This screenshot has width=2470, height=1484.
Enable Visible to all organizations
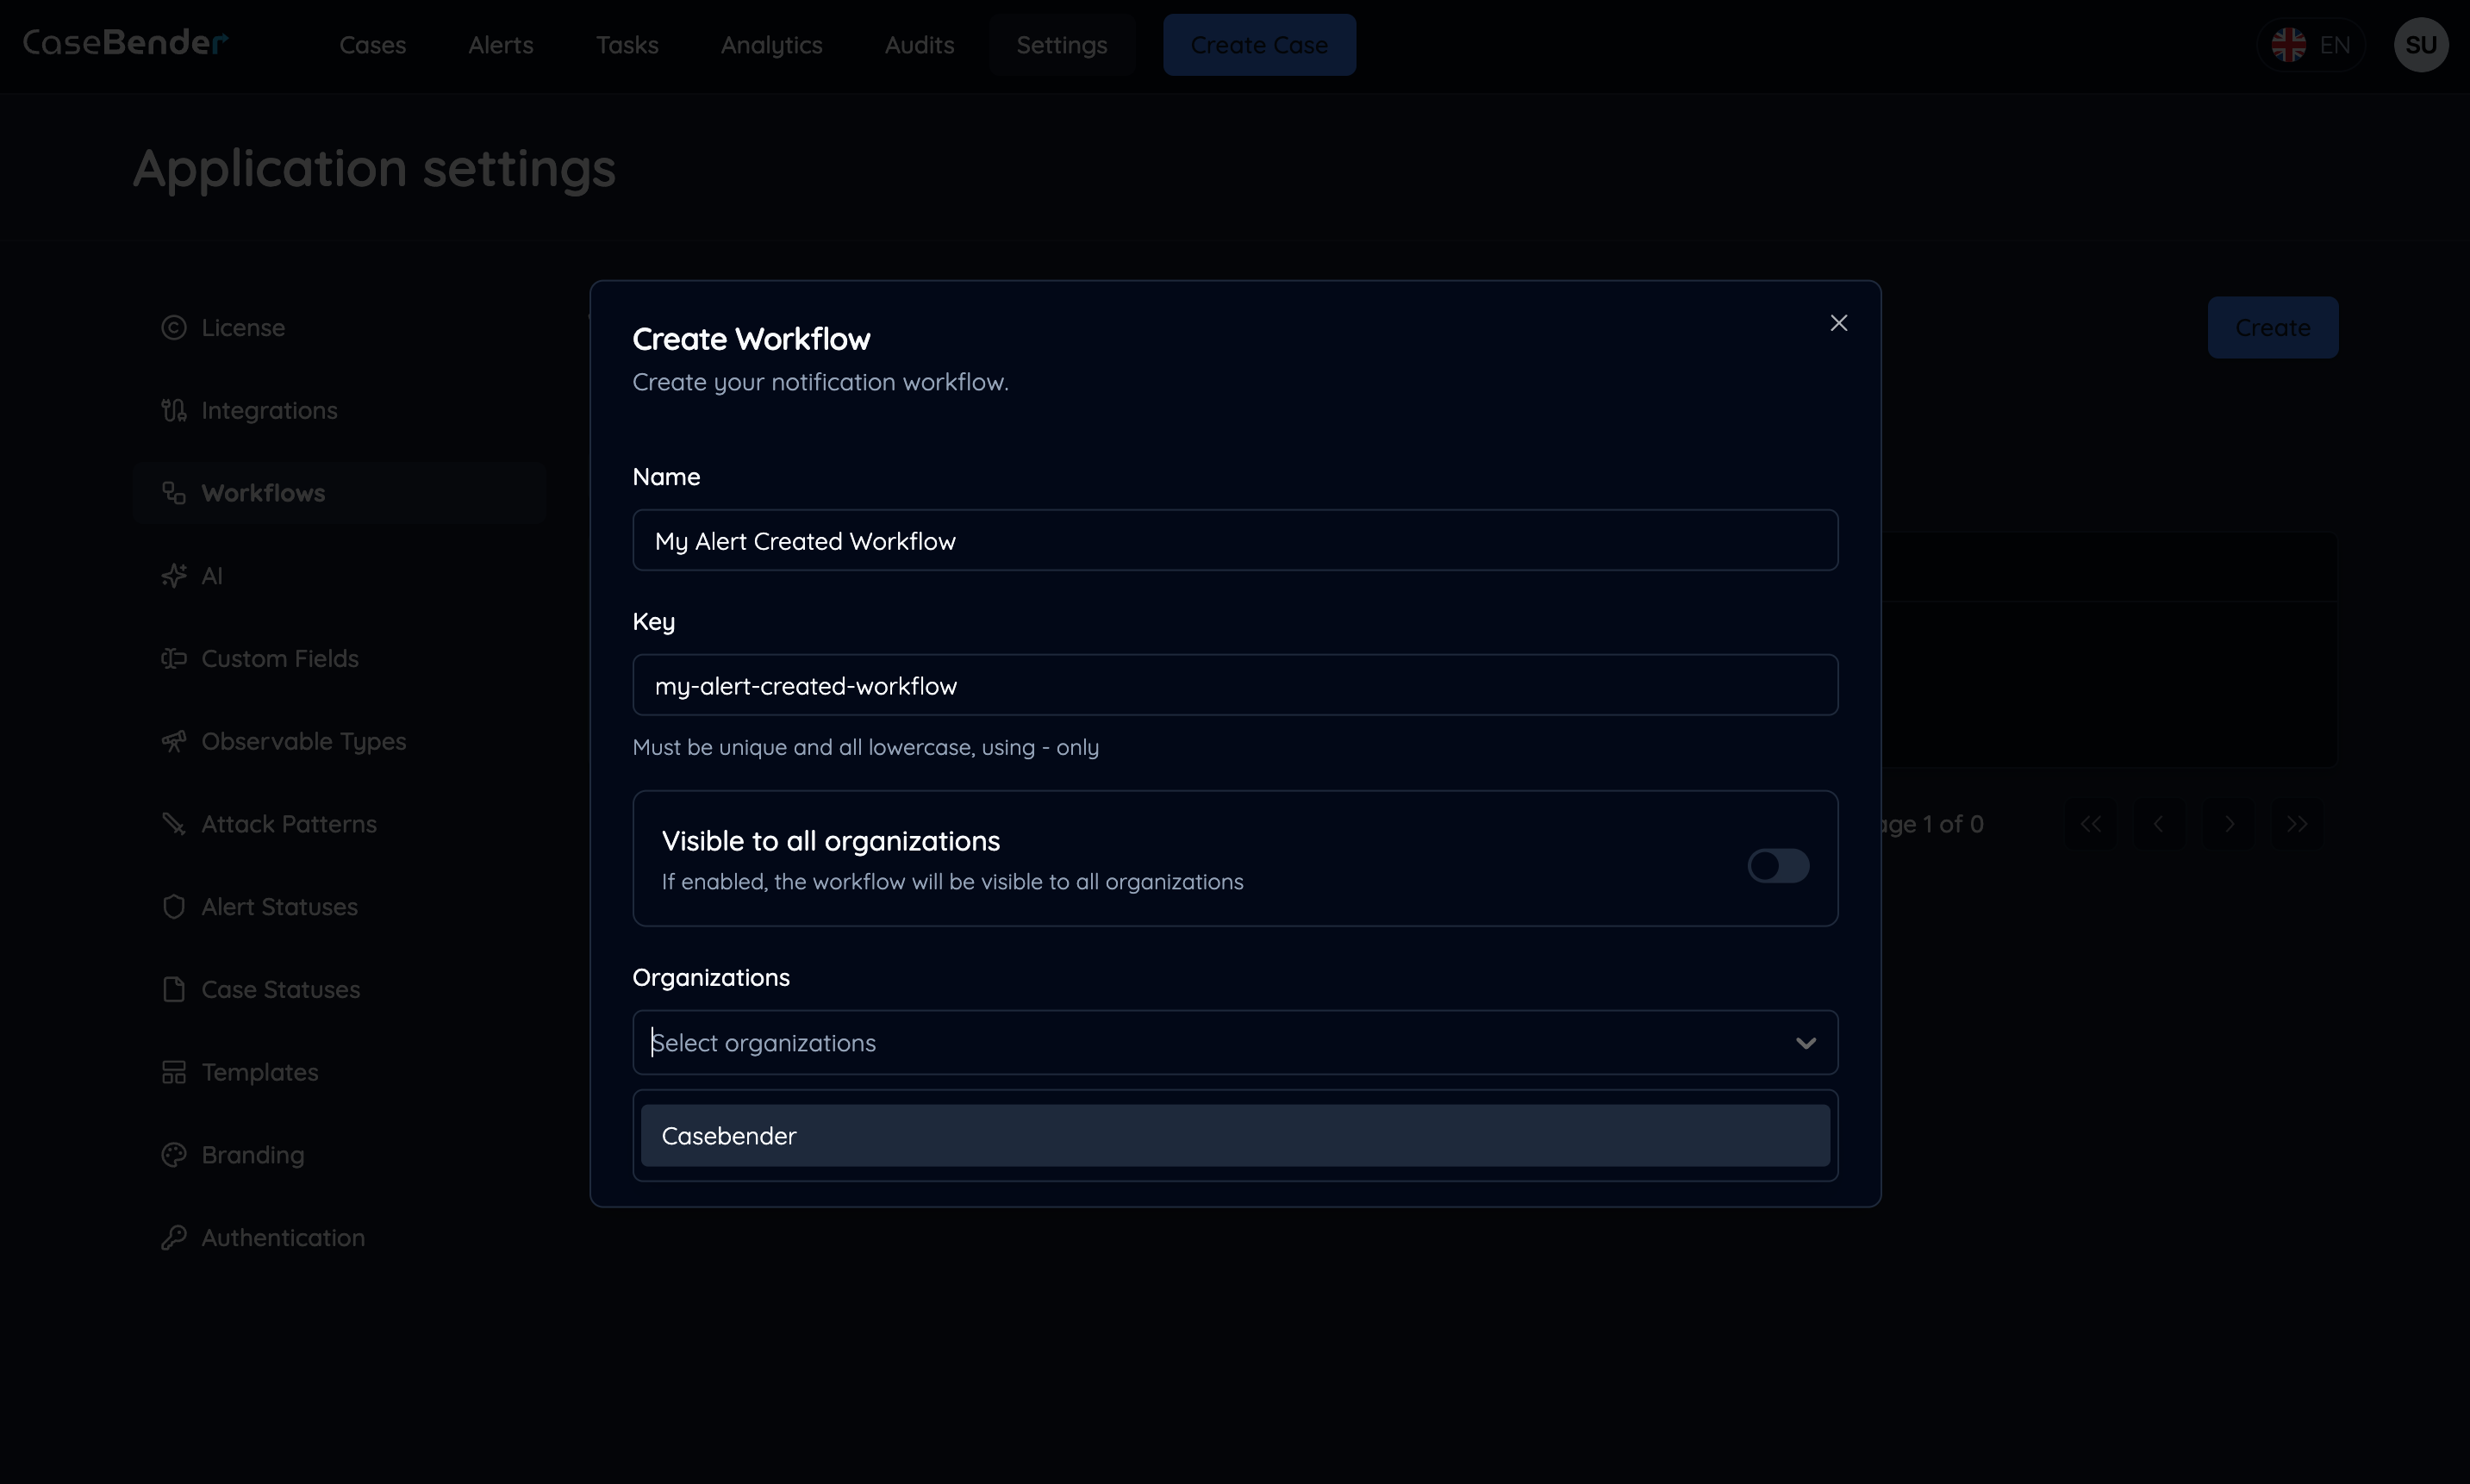(x=1777, y=864)
